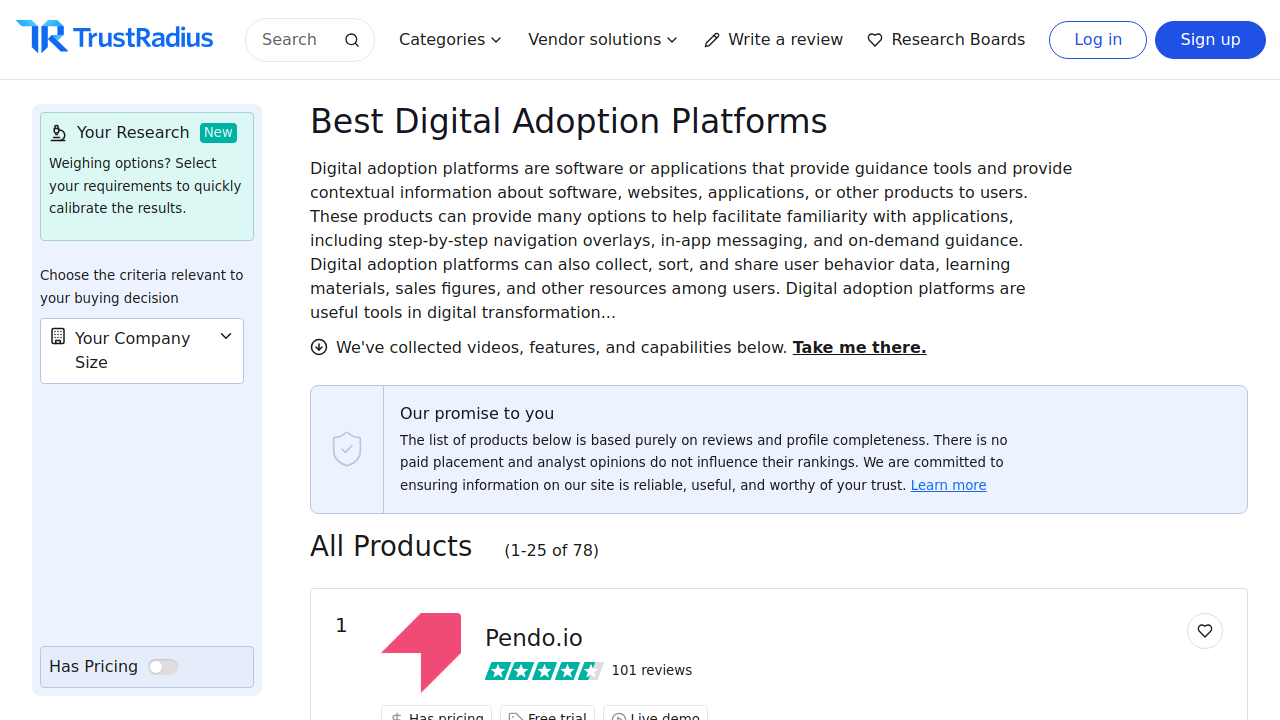Expand the Your Company Size filter
The height and width of the screenshot is (720, 1280).
(x=142, y=351)
